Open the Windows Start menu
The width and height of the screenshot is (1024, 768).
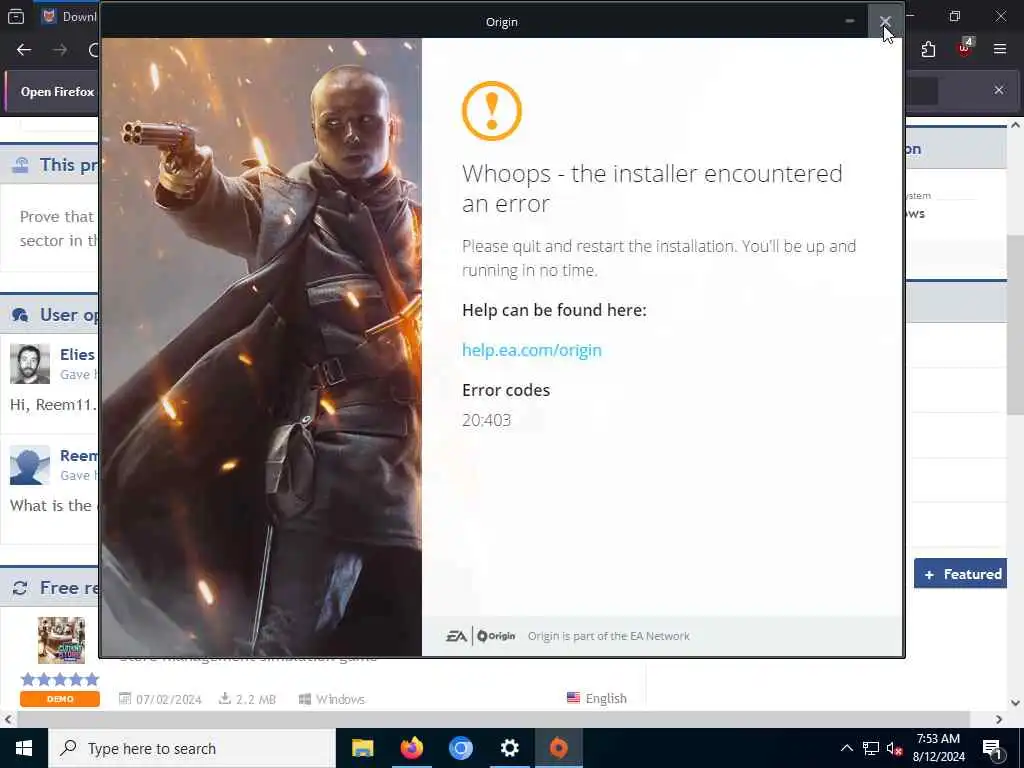click(24, 748)
